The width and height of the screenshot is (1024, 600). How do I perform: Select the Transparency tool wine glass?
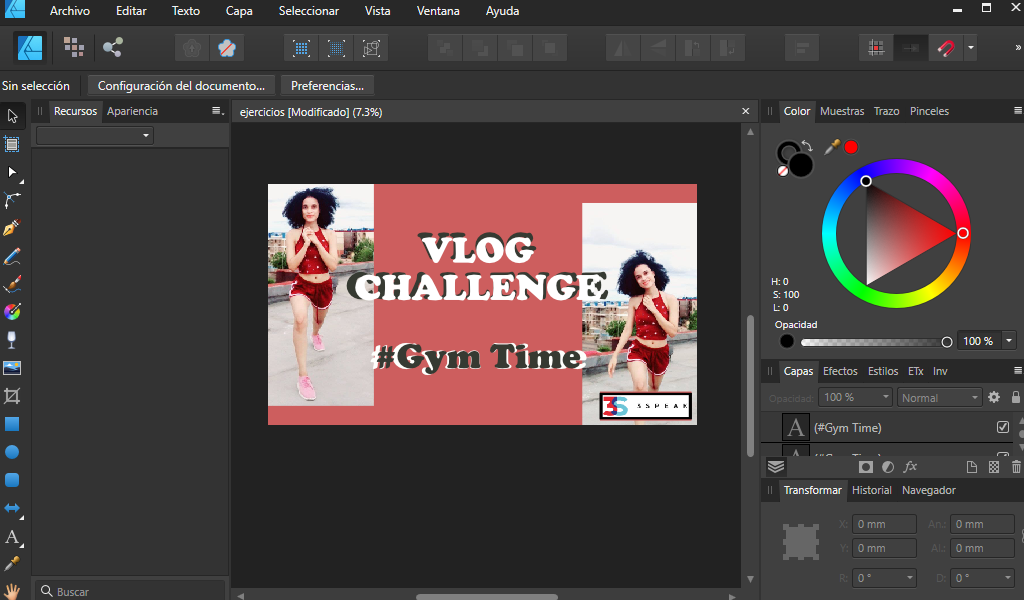(12, 340)
